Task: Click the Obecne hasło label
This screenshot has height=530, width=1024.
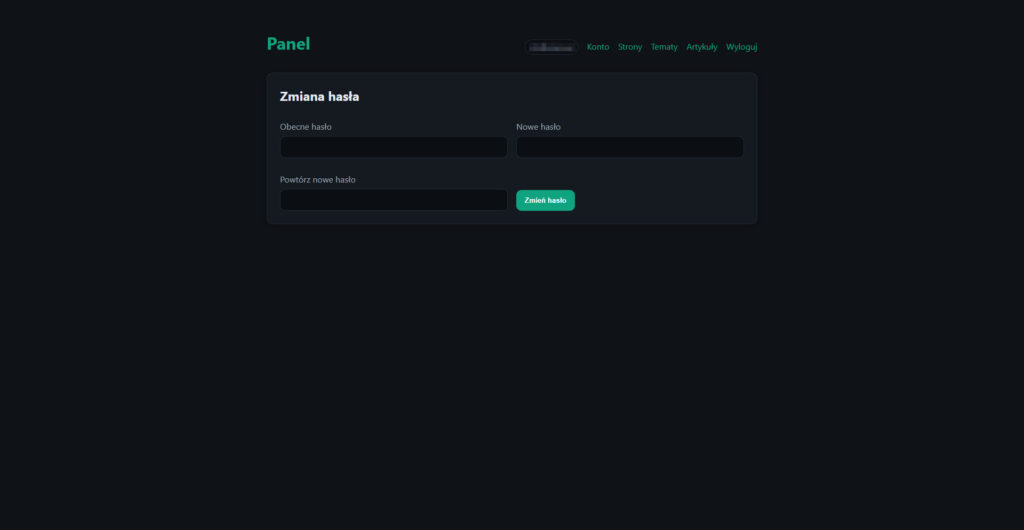Action: [306, 127]
